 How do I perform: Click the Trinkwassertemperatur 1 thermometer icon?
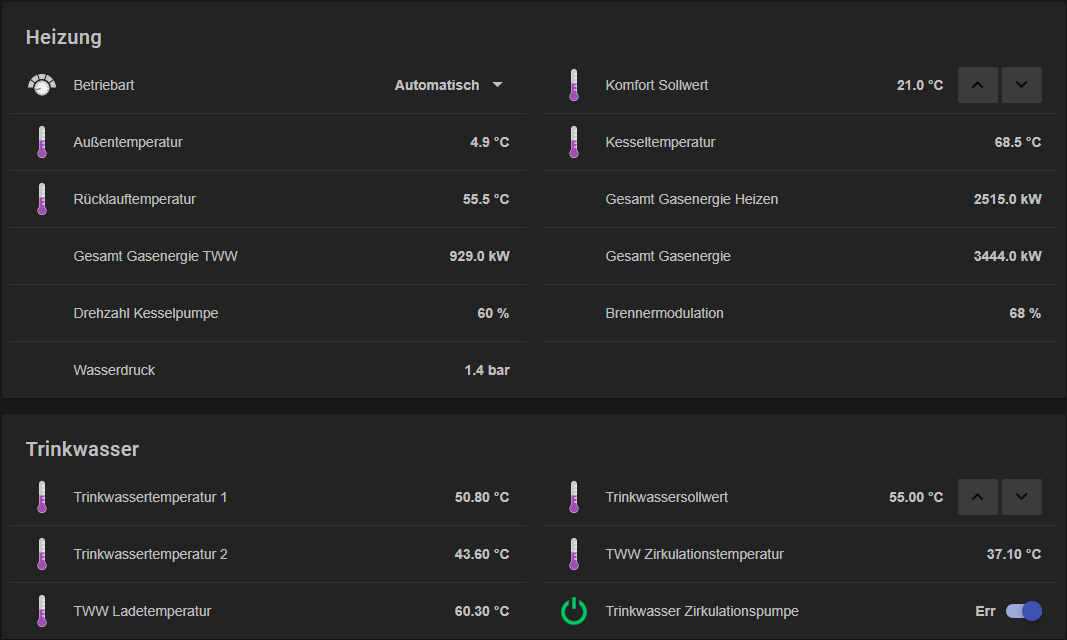[x=41, y=497]
